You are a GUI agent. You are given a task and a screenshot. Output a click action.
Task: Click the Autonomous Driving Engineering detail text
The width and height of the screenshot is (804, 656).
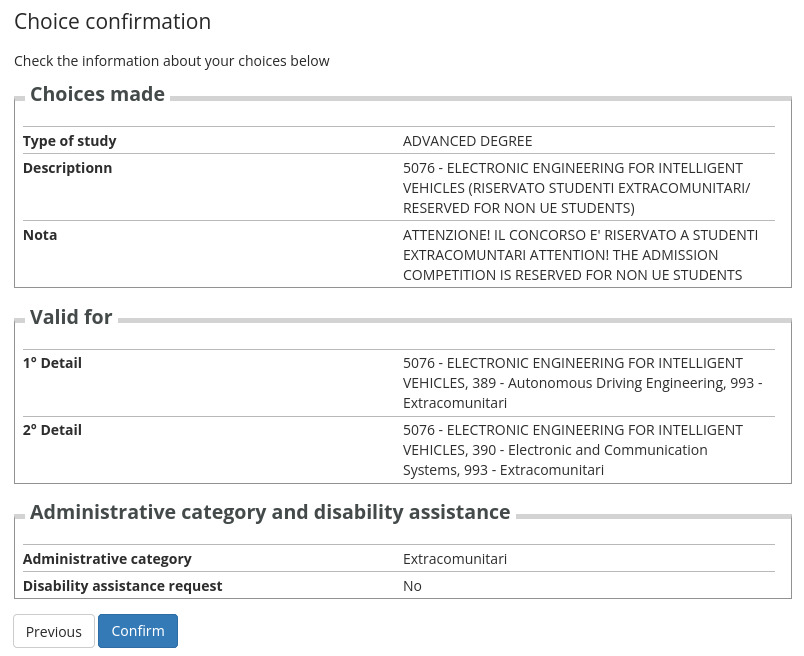click(582, 383)
